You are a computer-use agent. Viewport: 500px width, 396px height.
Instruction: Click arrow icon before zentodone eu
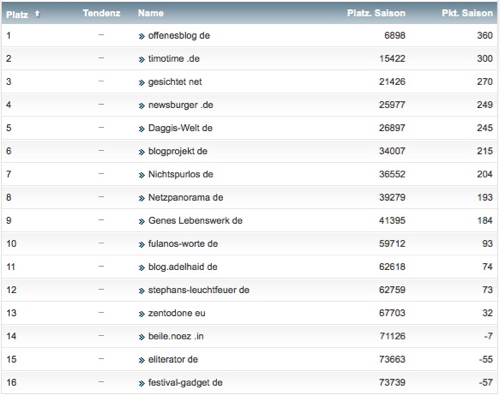(142, 314)
